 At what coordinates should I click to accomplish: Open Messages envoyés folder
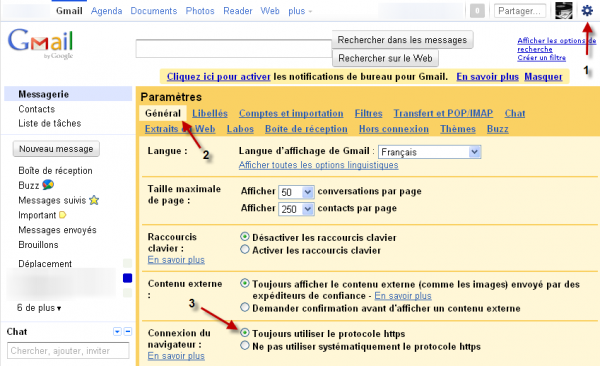(x=57, y=230)
